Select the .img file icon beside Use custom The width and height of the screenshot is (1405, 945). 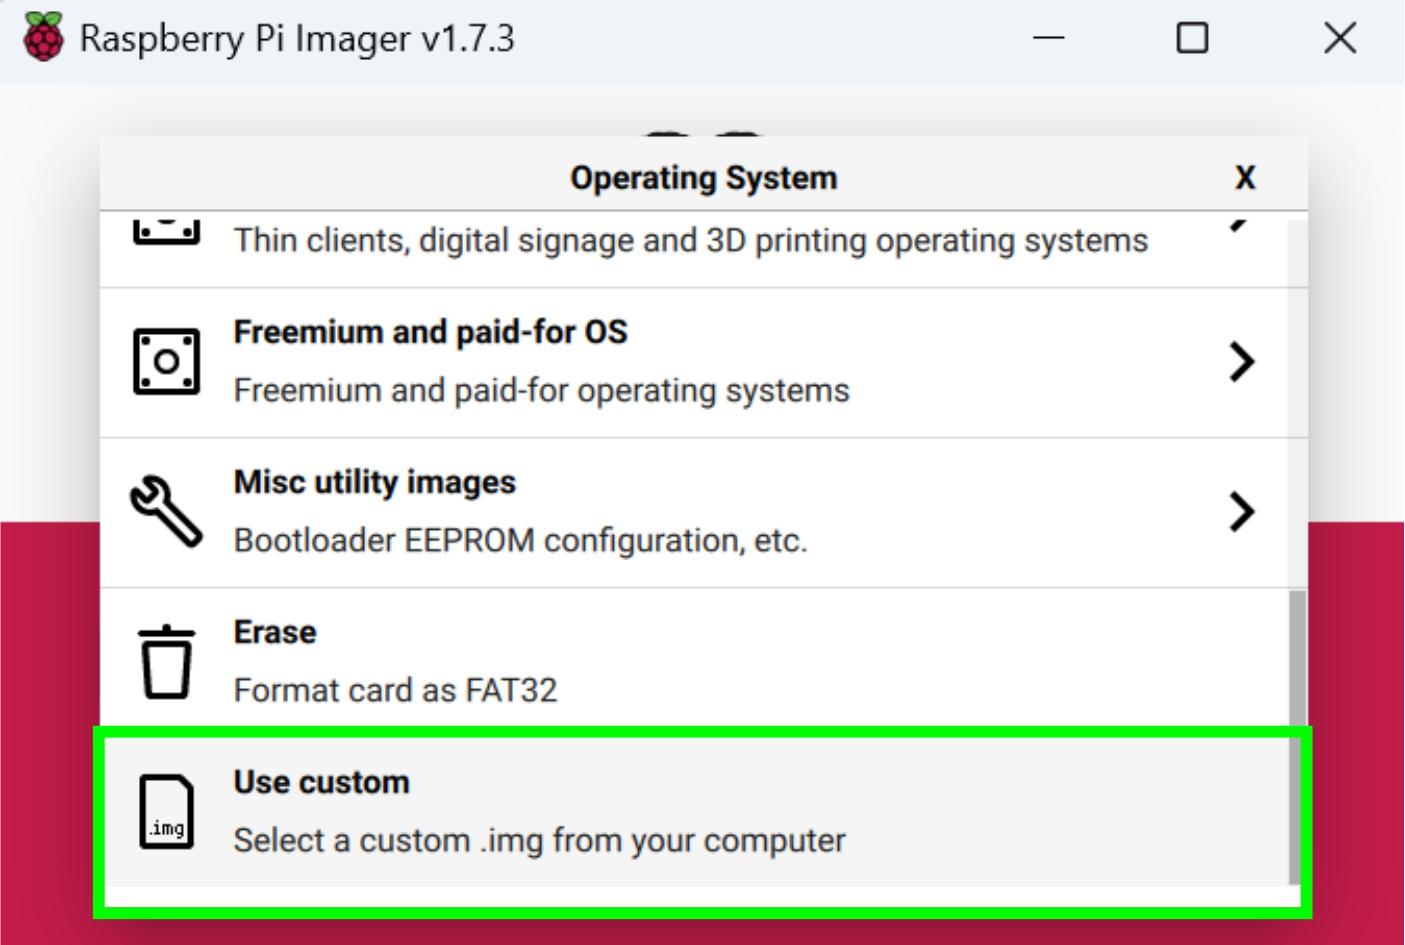pos(167,811)
